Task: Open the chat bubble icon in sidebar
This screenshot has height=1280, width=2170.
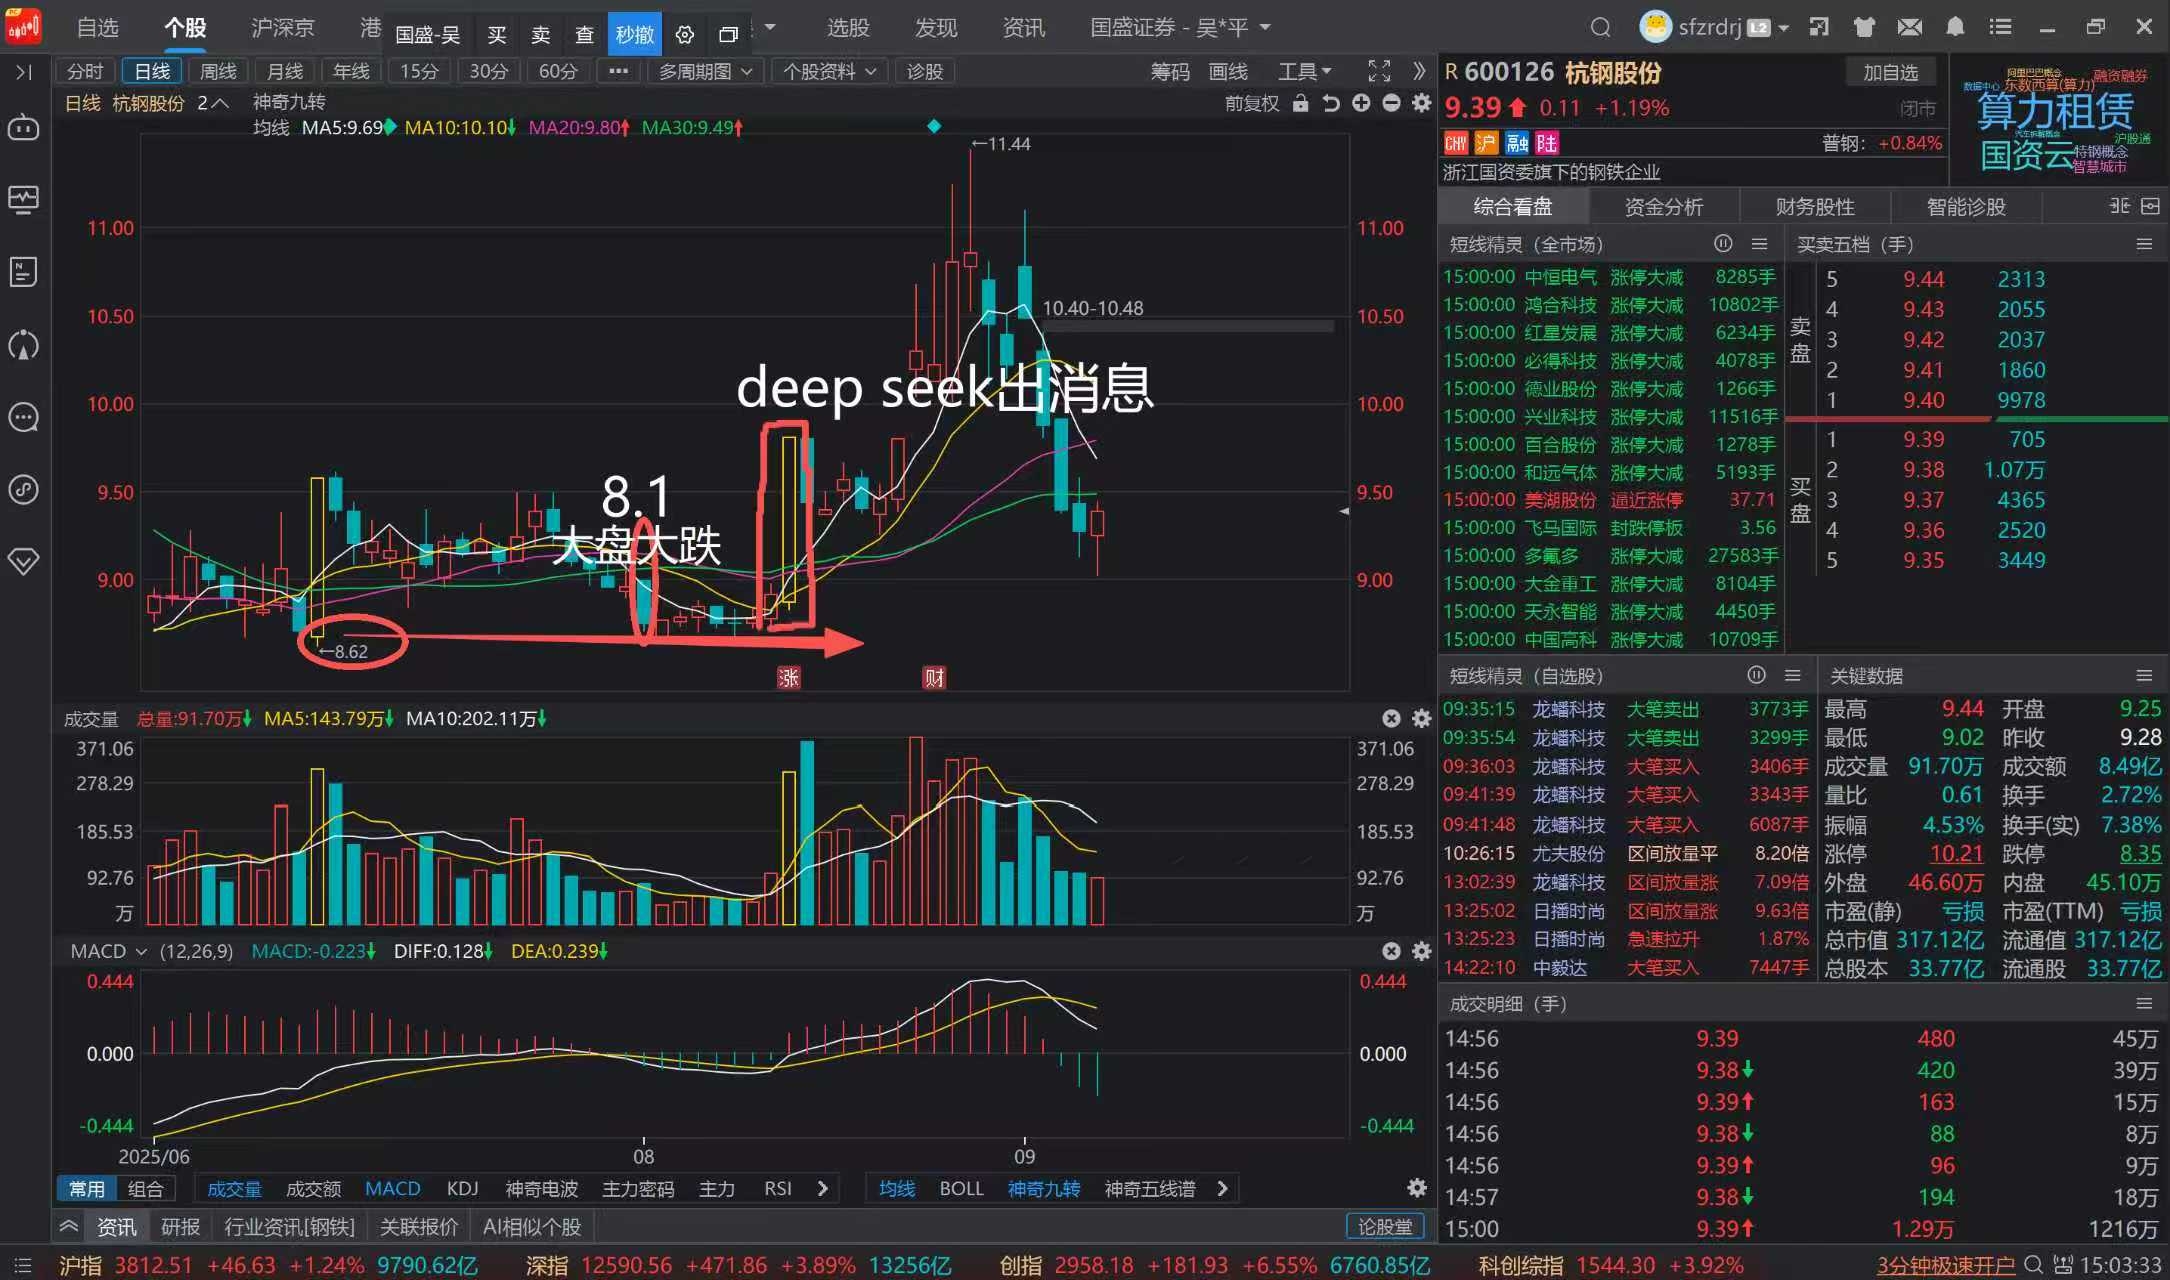Action: click(x=23, y=417)
